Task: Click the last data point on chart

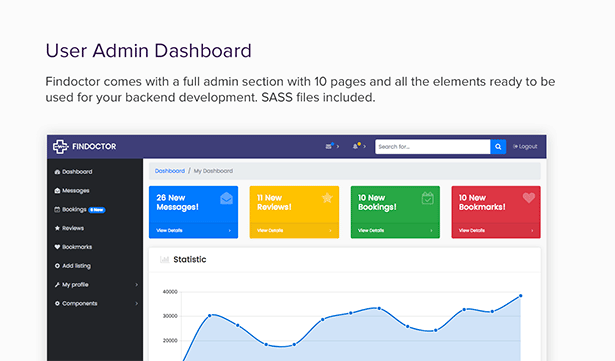Action: click(x=520, y=296)
